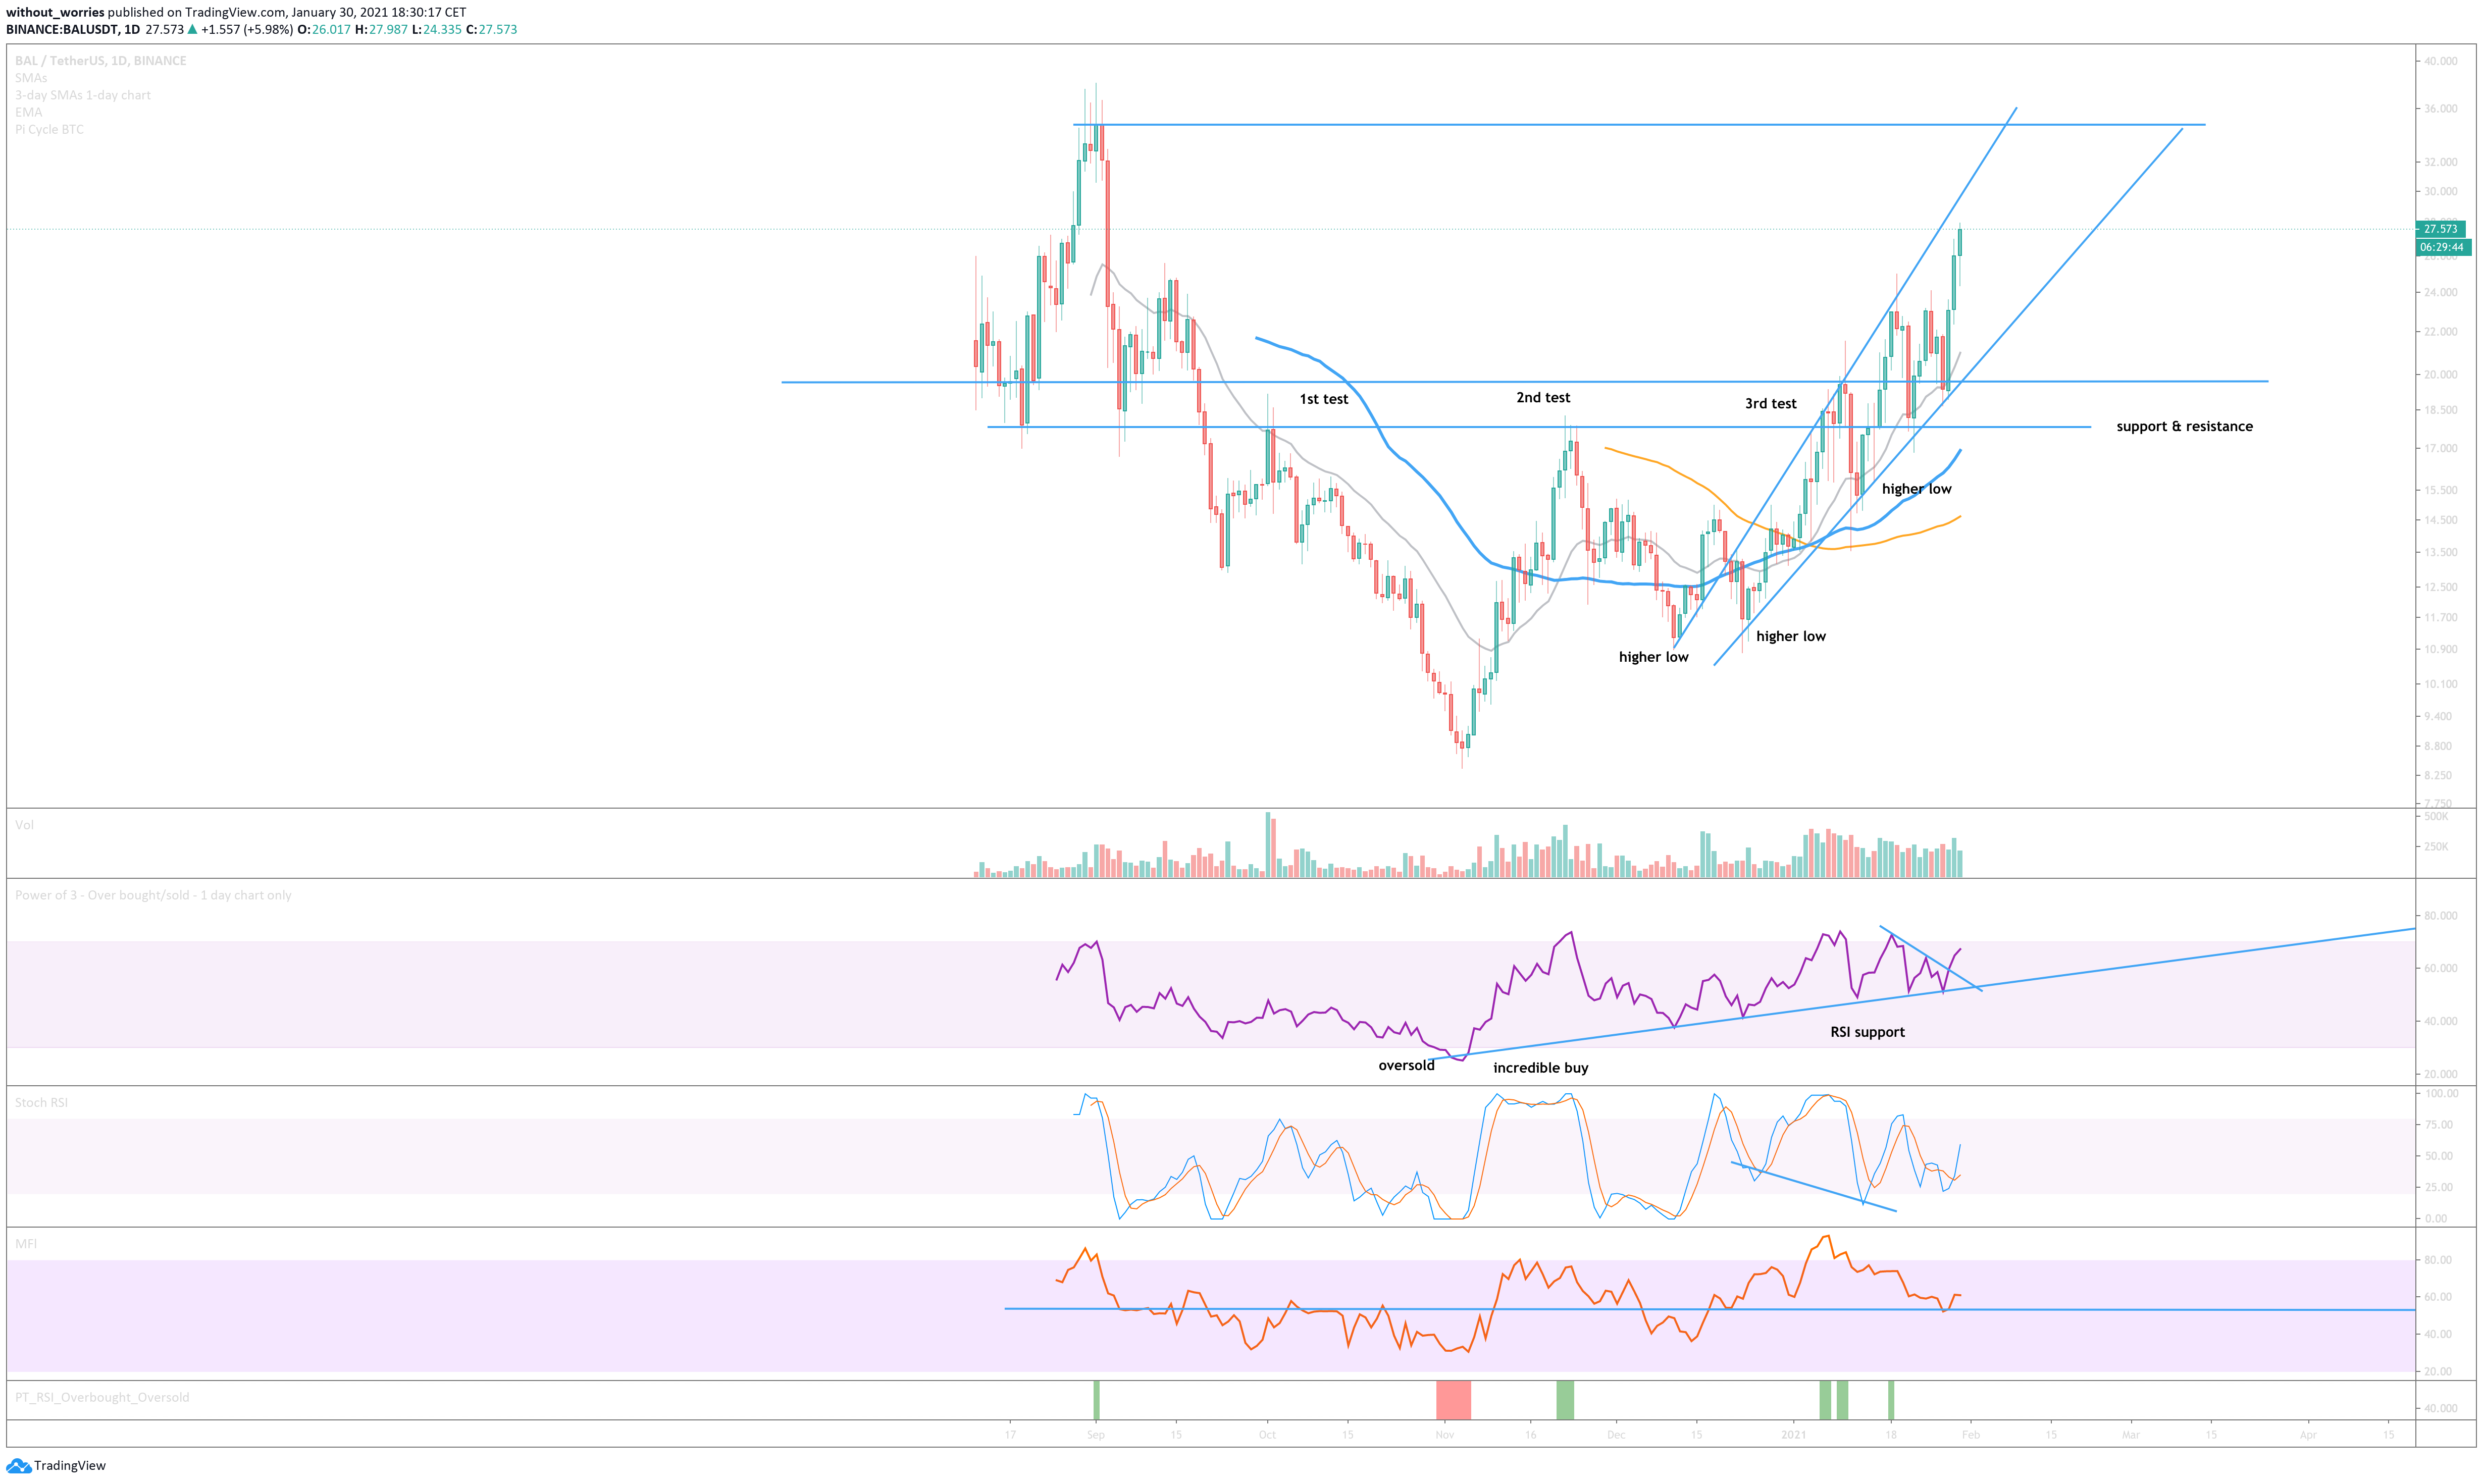Click the 'without_worries' author name

(55, 12)
